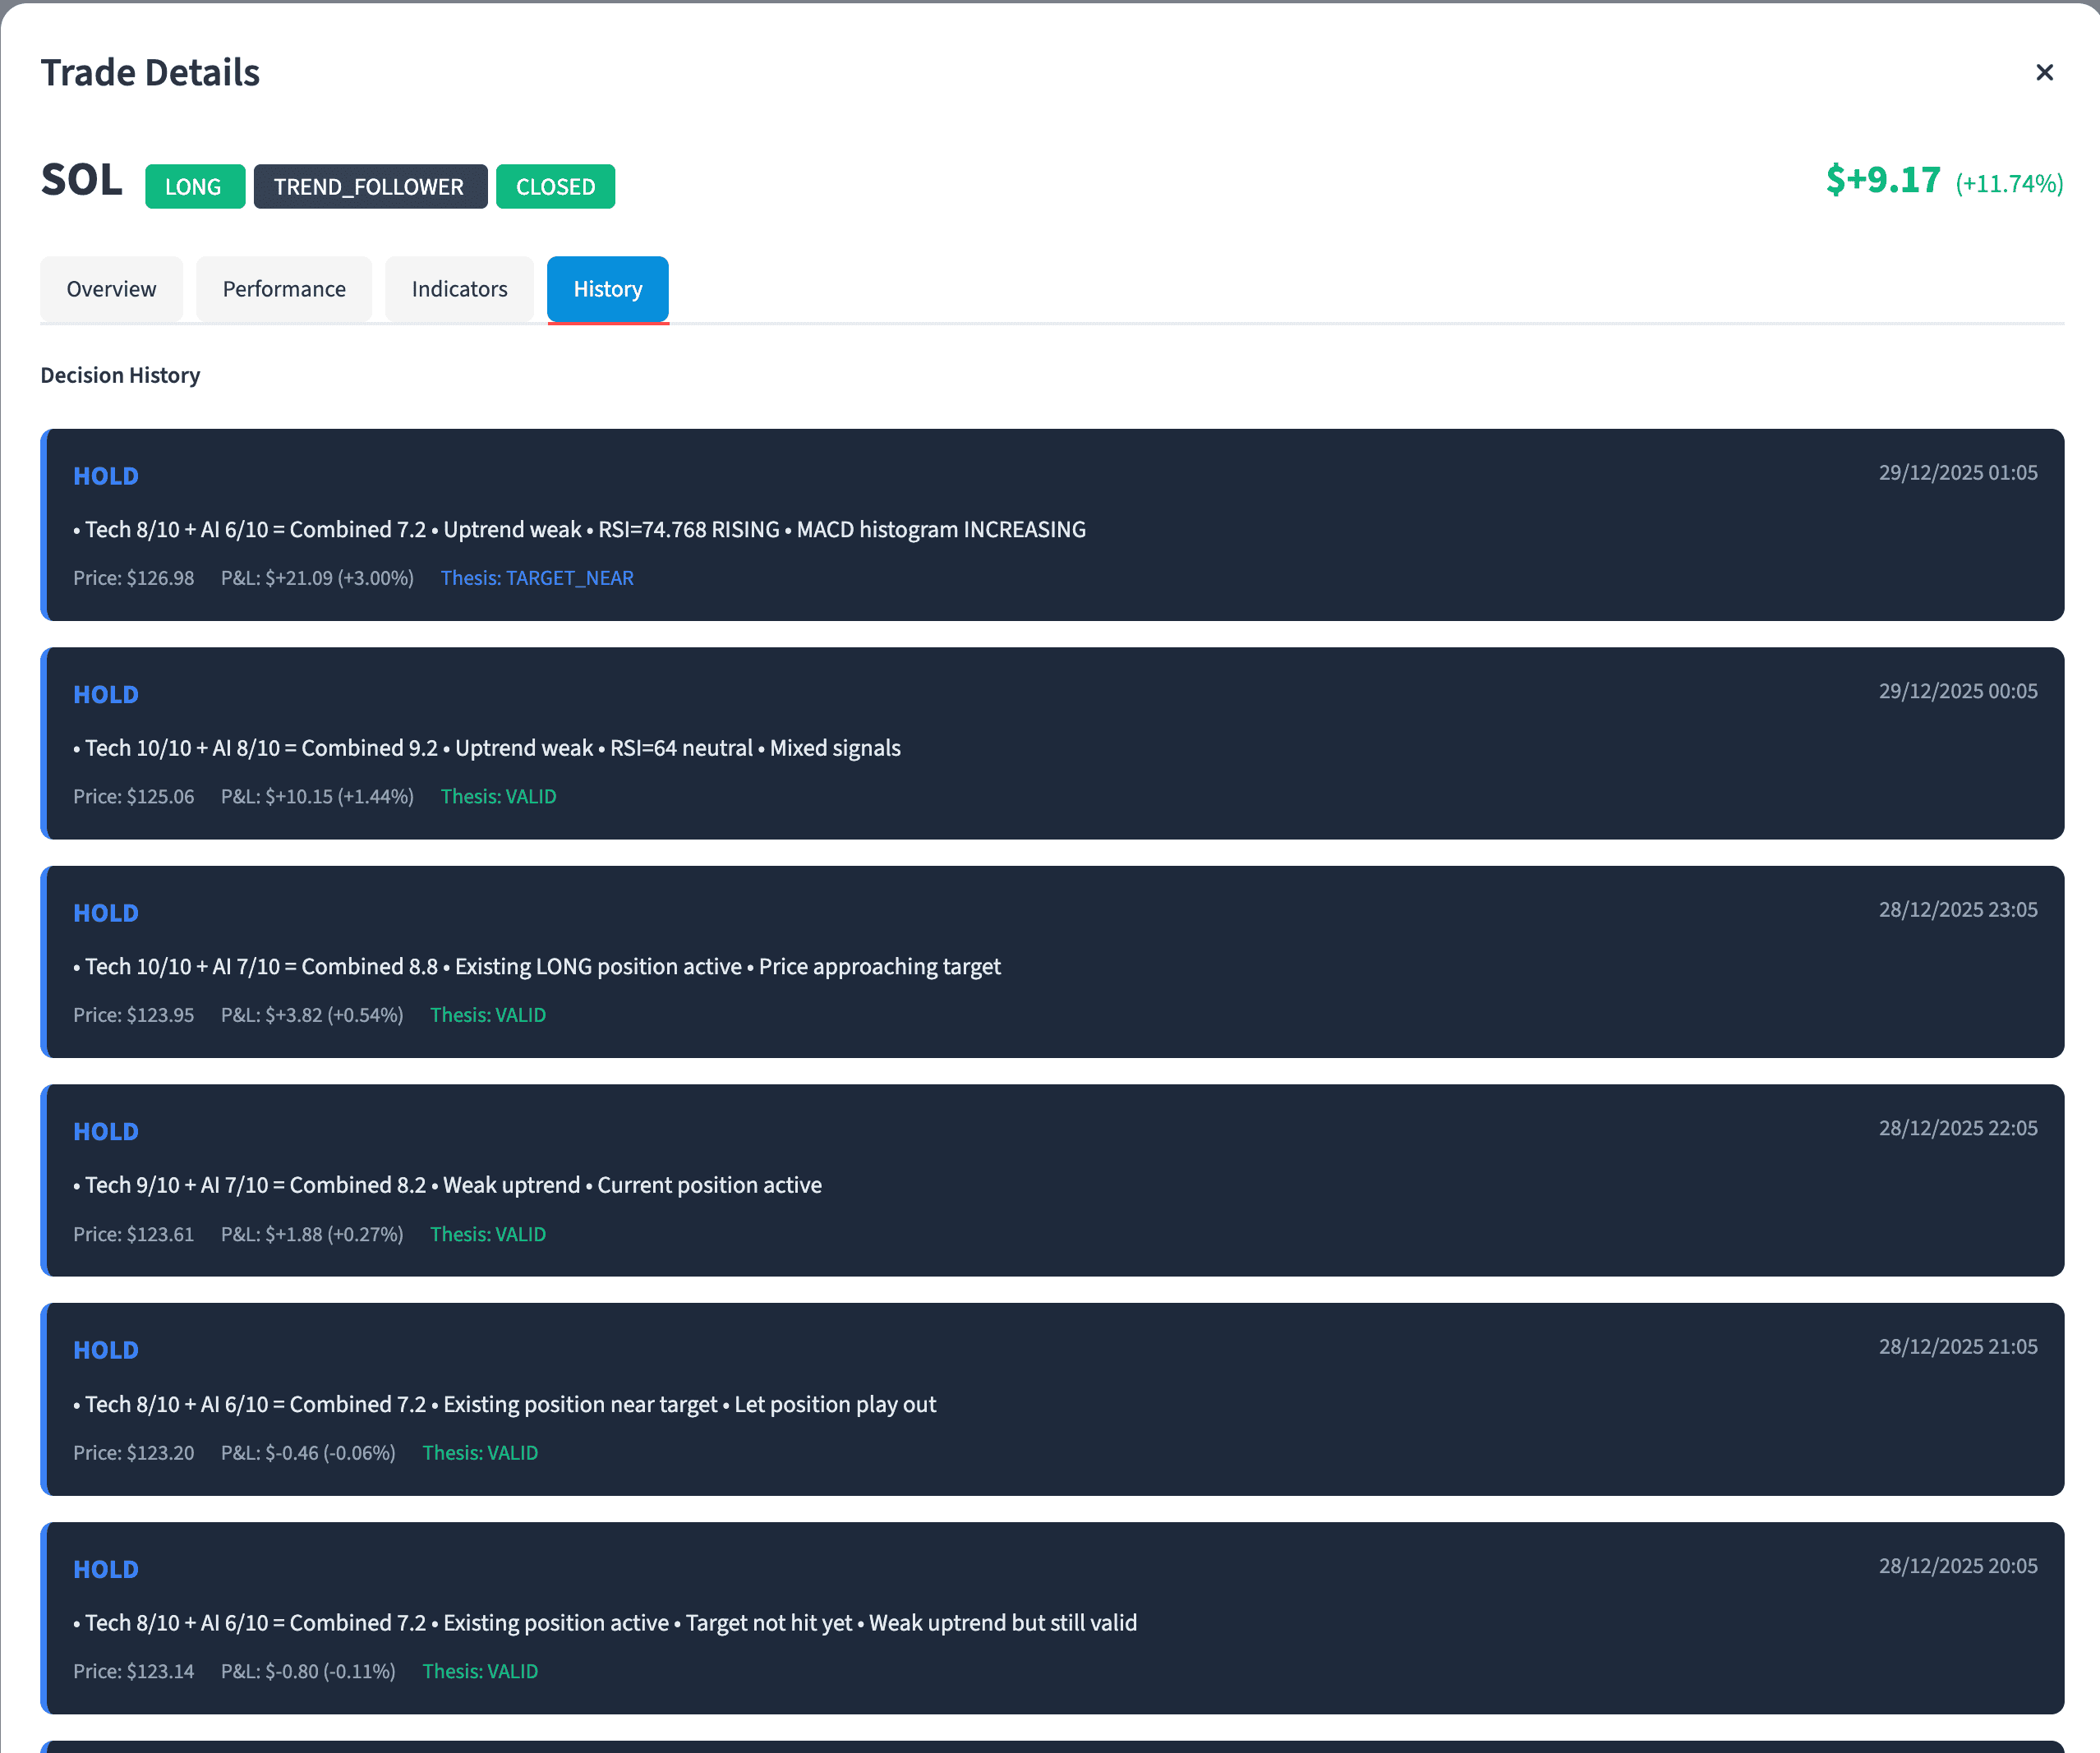The image size is (2100, 1753).
Task: Click the HOLD label dated 29/12/2025 01:05
Action: click(x=106, y=476)
